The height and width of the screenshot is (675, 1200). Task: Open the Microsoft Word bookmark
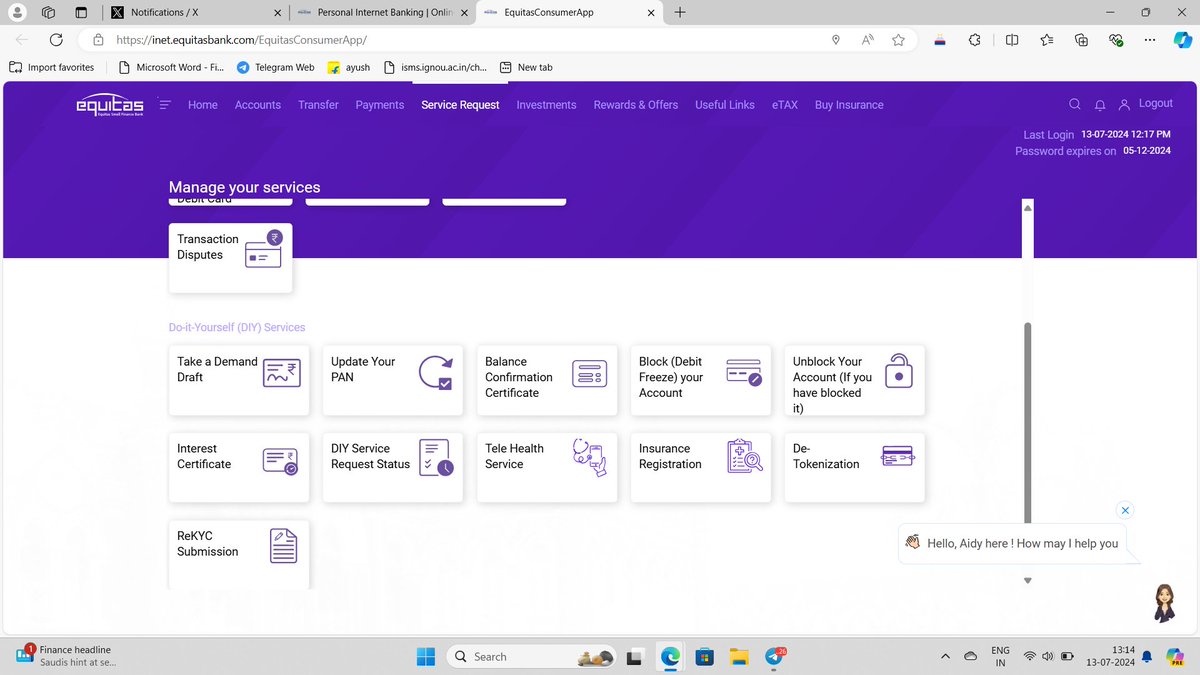tap(171, 67)
